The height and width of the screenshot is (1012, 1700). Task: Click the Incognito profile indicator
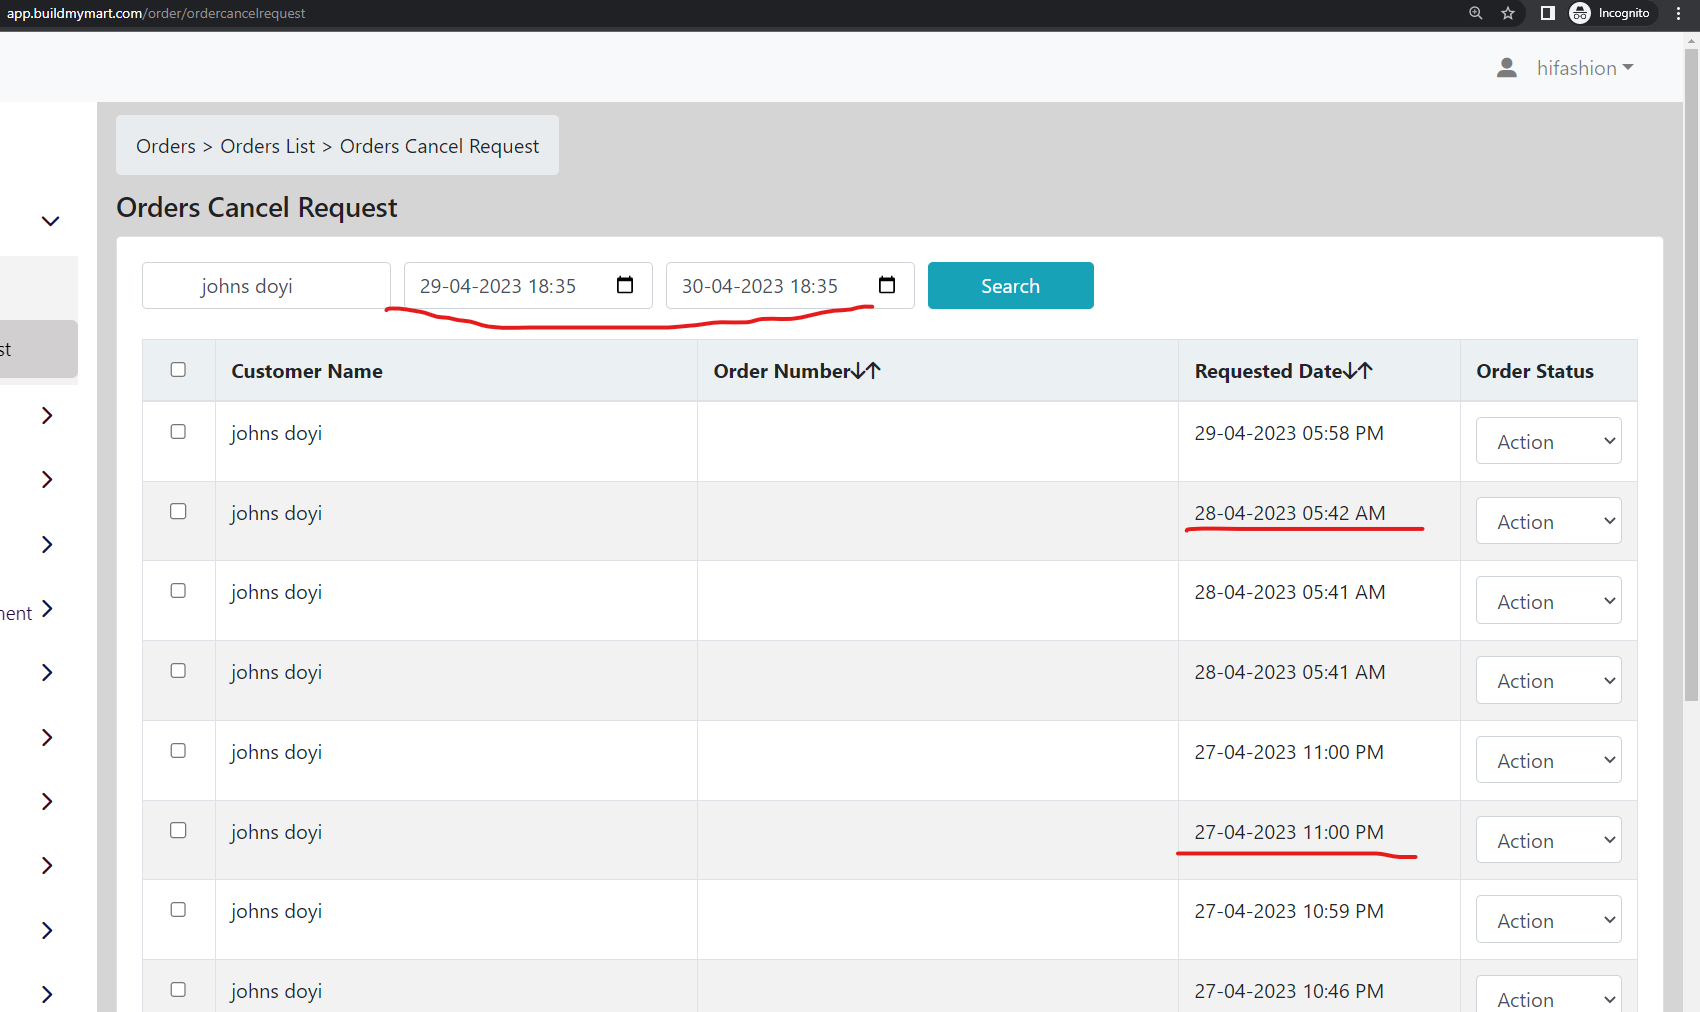point(1610,13)
